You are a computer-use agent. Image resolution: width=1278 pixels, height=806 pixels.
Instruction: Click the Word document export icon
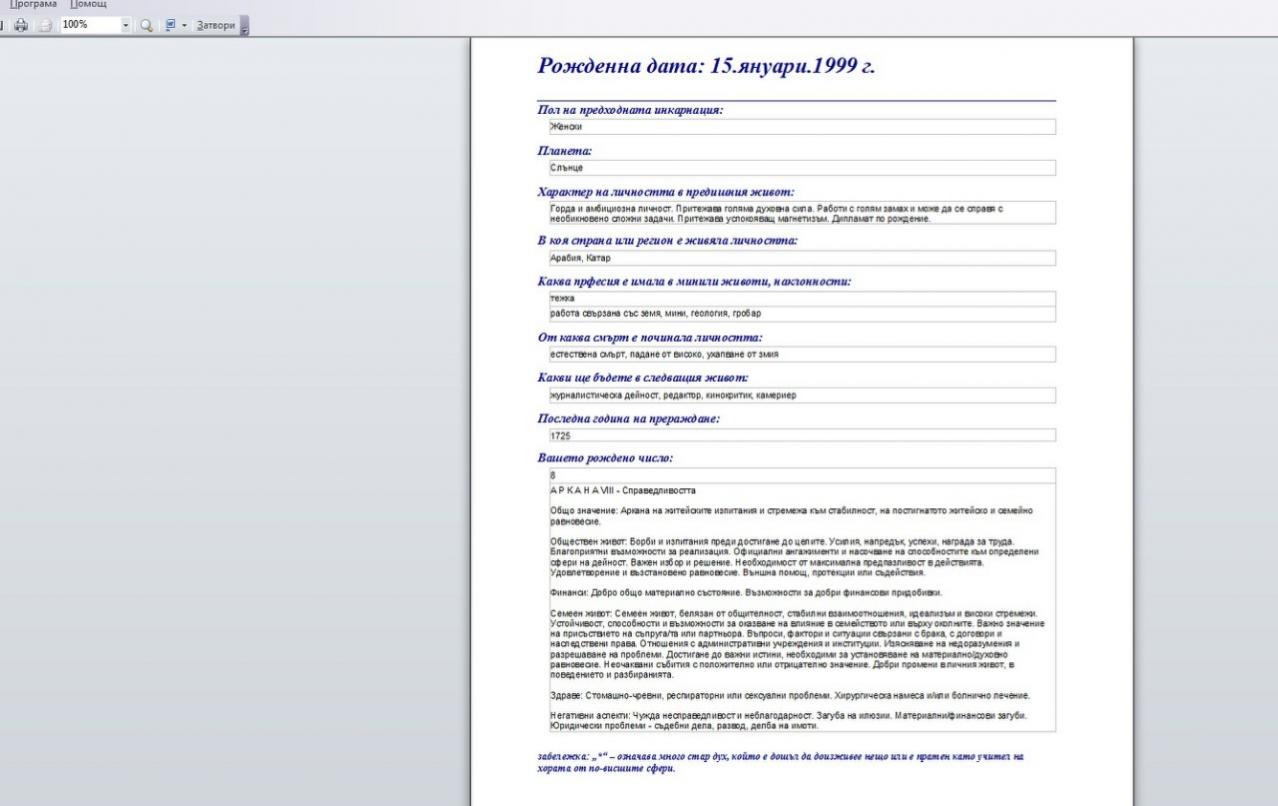171,24
